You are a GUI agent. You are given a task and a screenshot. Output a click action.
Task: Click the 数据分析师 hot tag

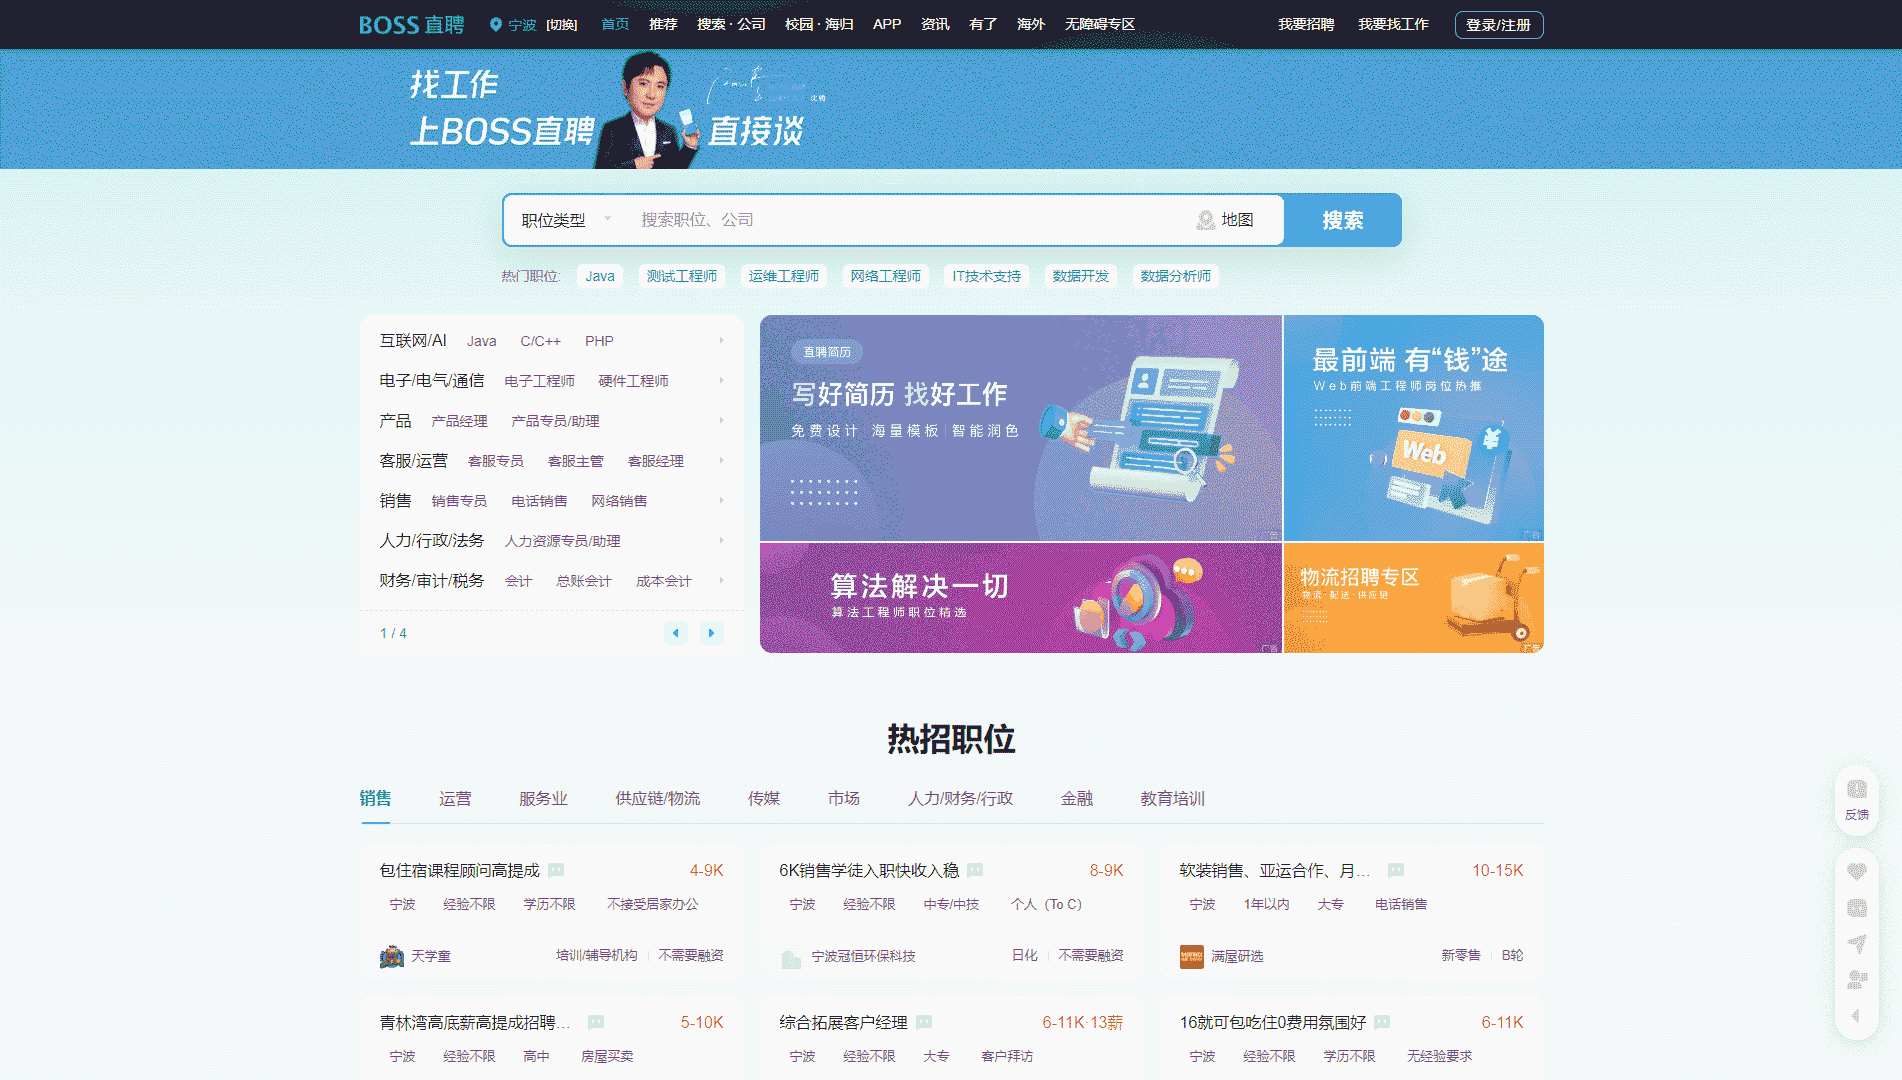point(1176,276)
